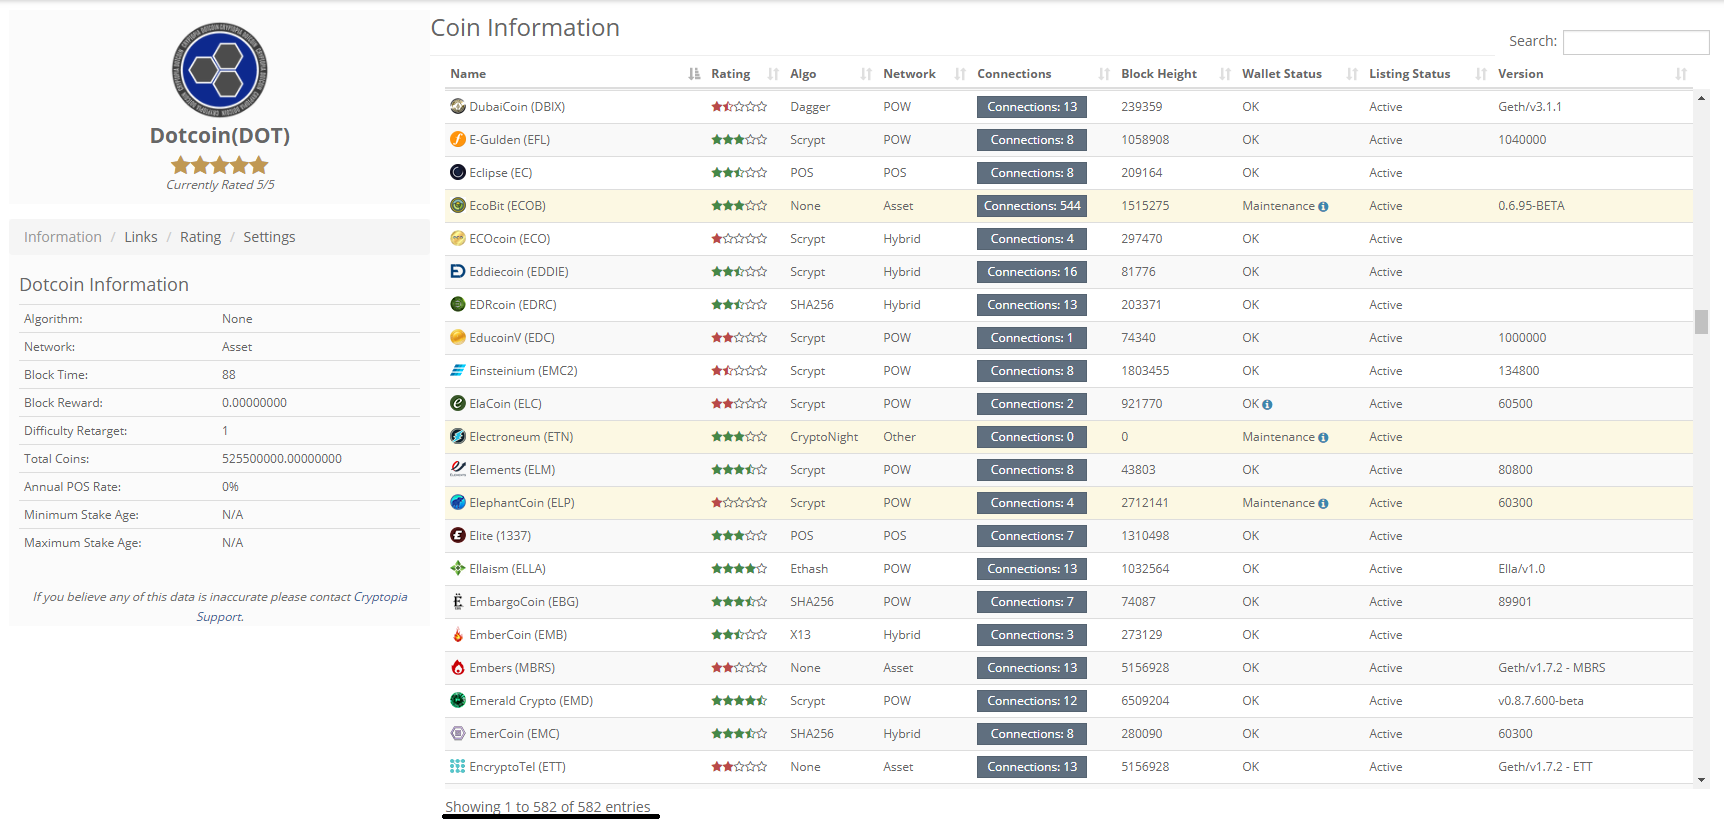Click the Dotcoin logo icon
This screenshot has width=1724, height=835.
[x=219, y=69]
